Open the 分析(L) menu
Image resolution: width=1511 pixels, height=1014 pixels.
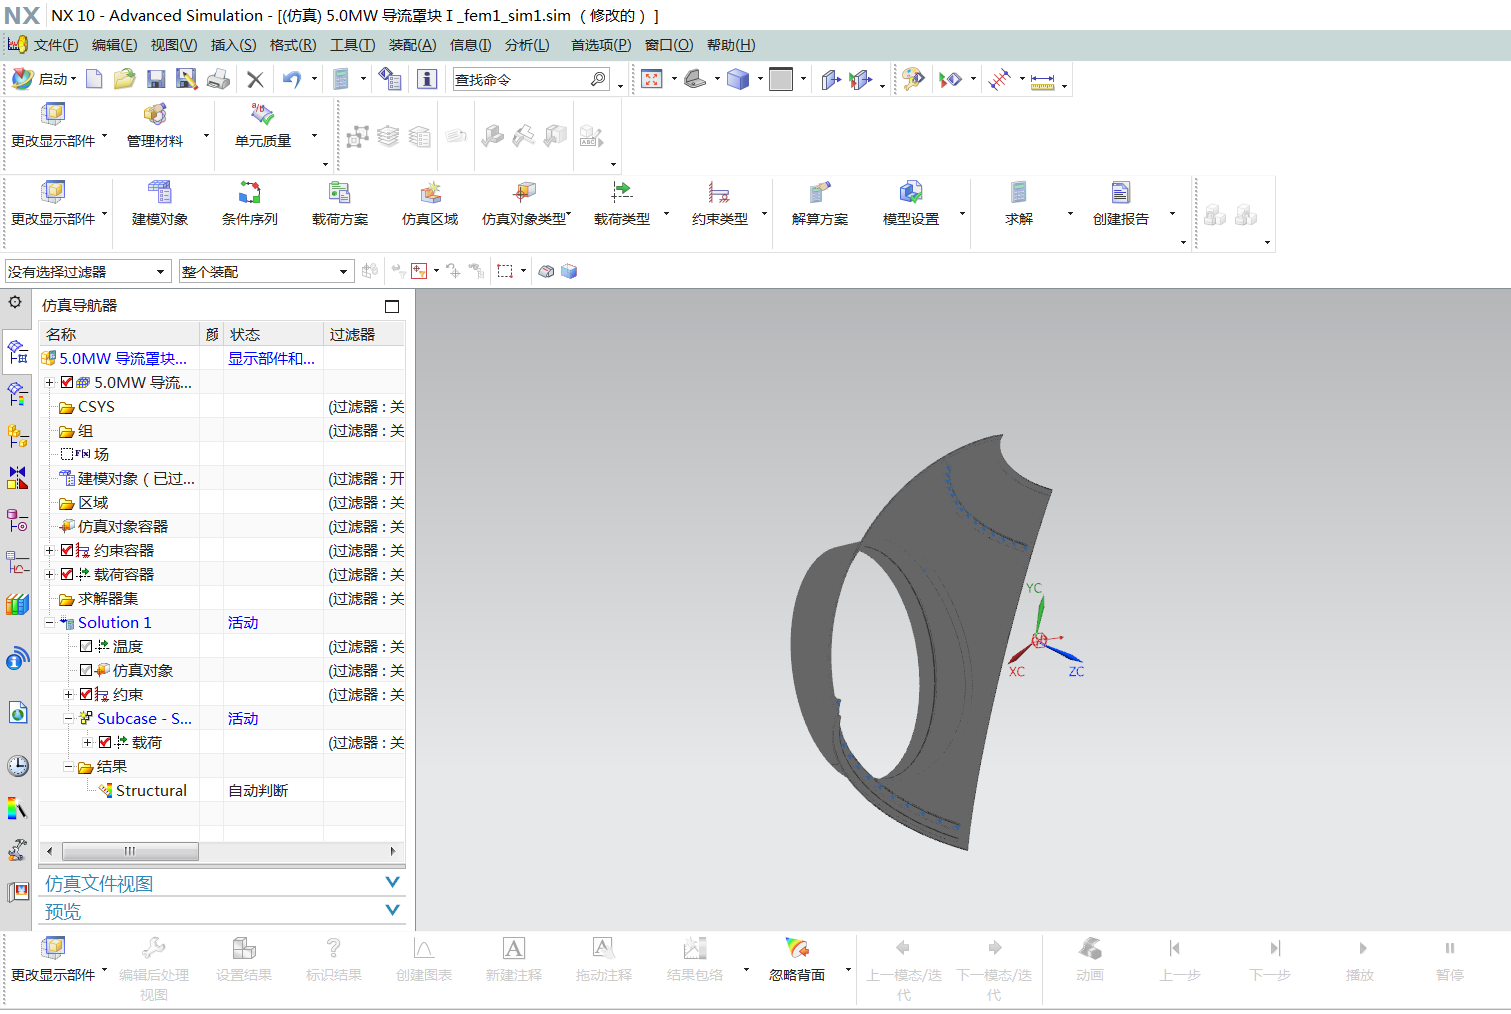(x=527, y=45)
